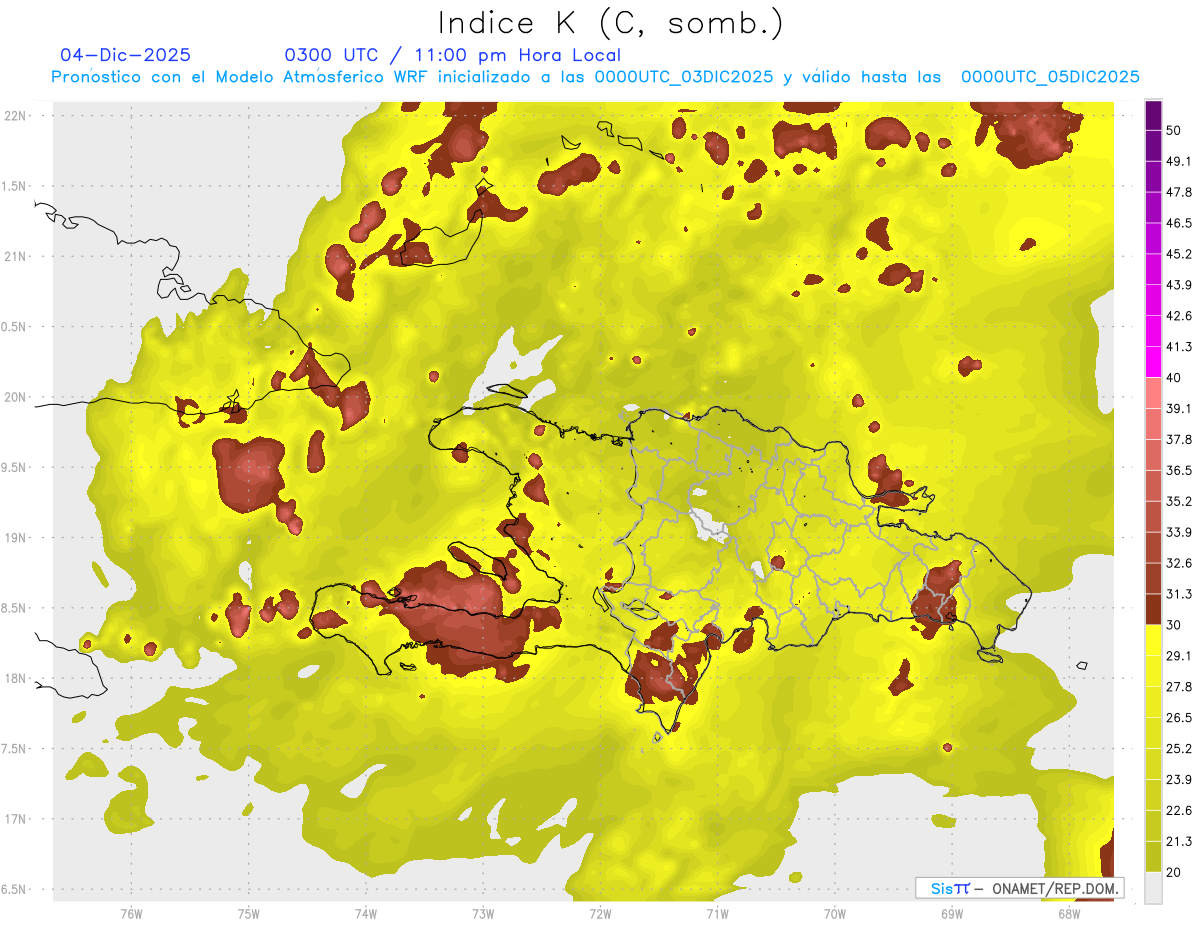Click the color bar value '31.3'
1200x927 pixels.
point(1178,594)
